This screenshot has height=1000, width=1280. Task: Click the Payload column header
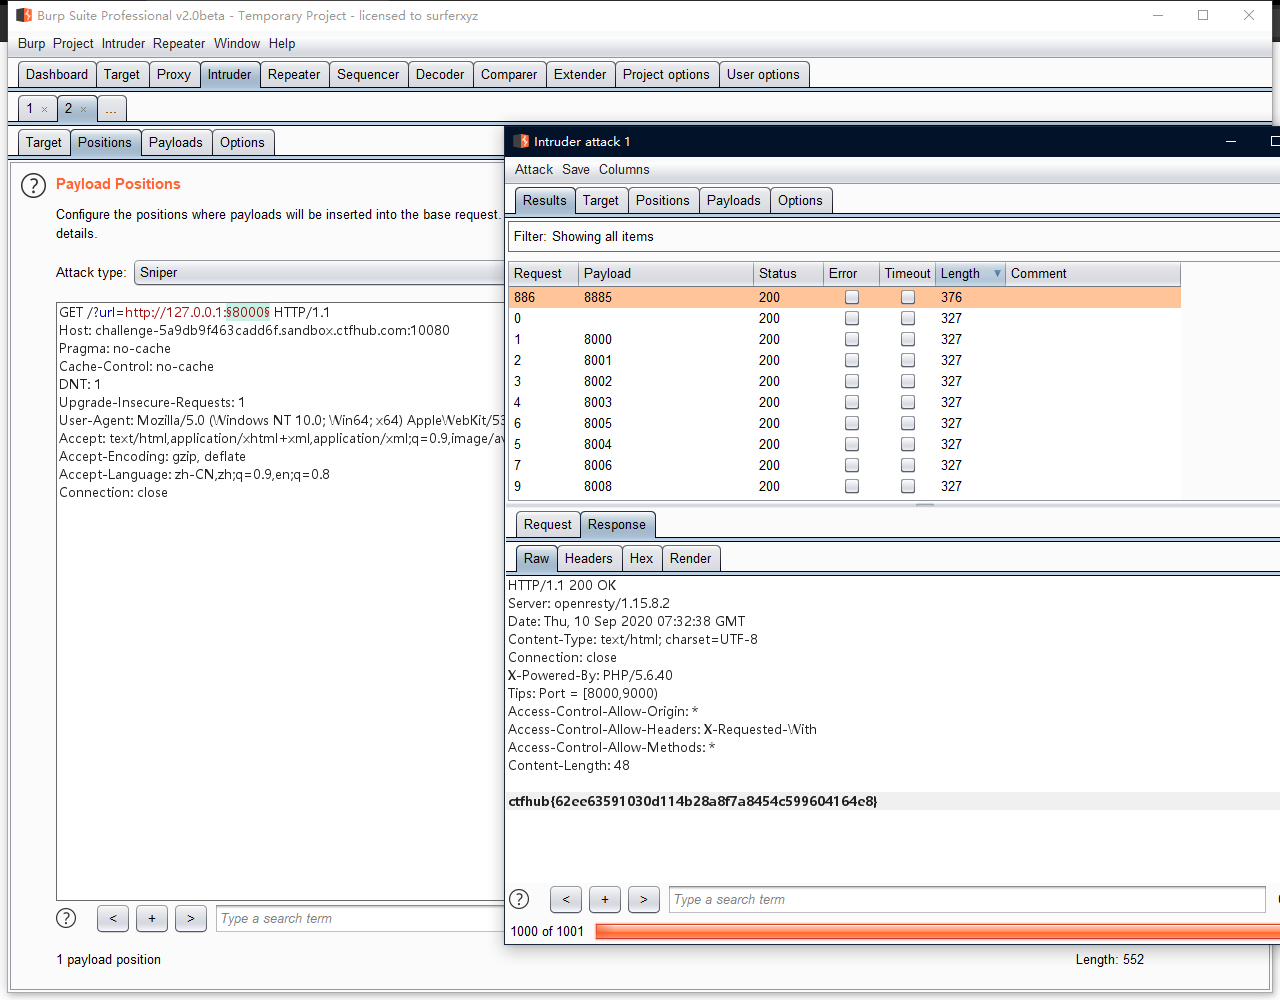(666, 274)
